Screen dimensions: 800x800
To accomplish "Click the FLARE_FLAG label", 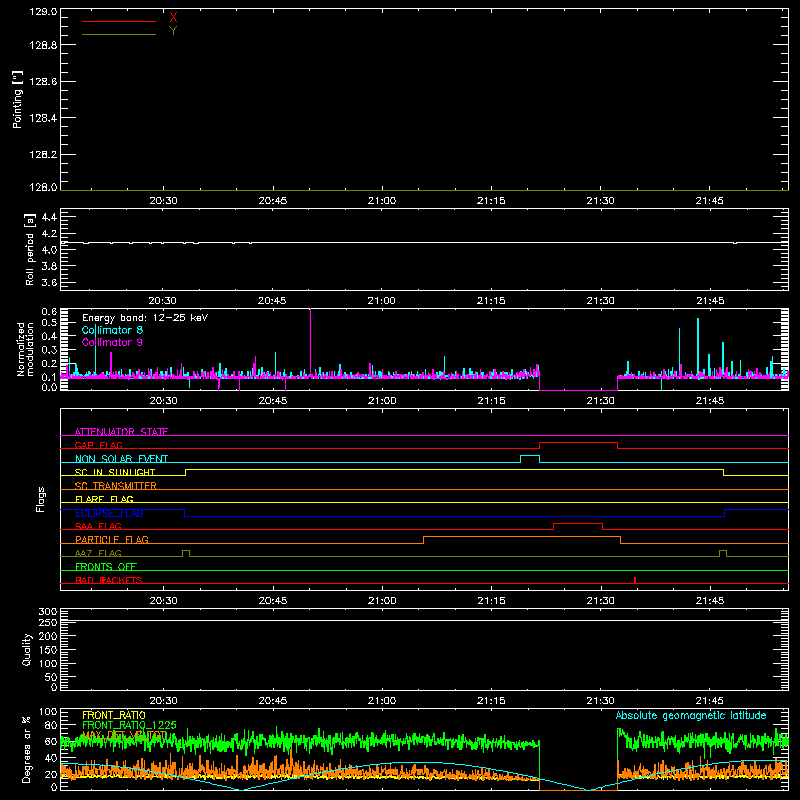I will (x=104, y=499).
